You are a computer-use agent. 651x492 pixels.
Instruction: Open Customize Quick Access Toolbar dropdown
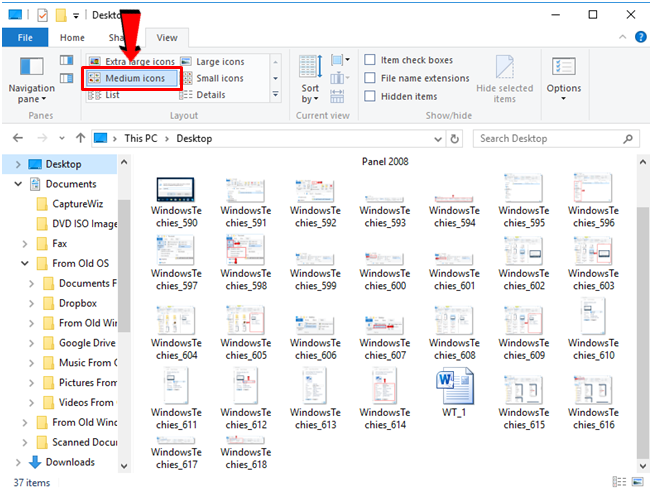pyautogui.click(x=76, y=16)
